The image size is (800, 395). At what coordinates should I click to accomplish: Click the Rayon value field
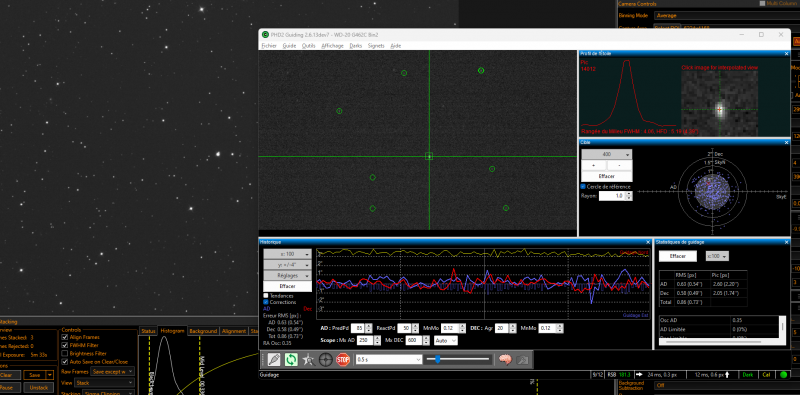(612, 196)
